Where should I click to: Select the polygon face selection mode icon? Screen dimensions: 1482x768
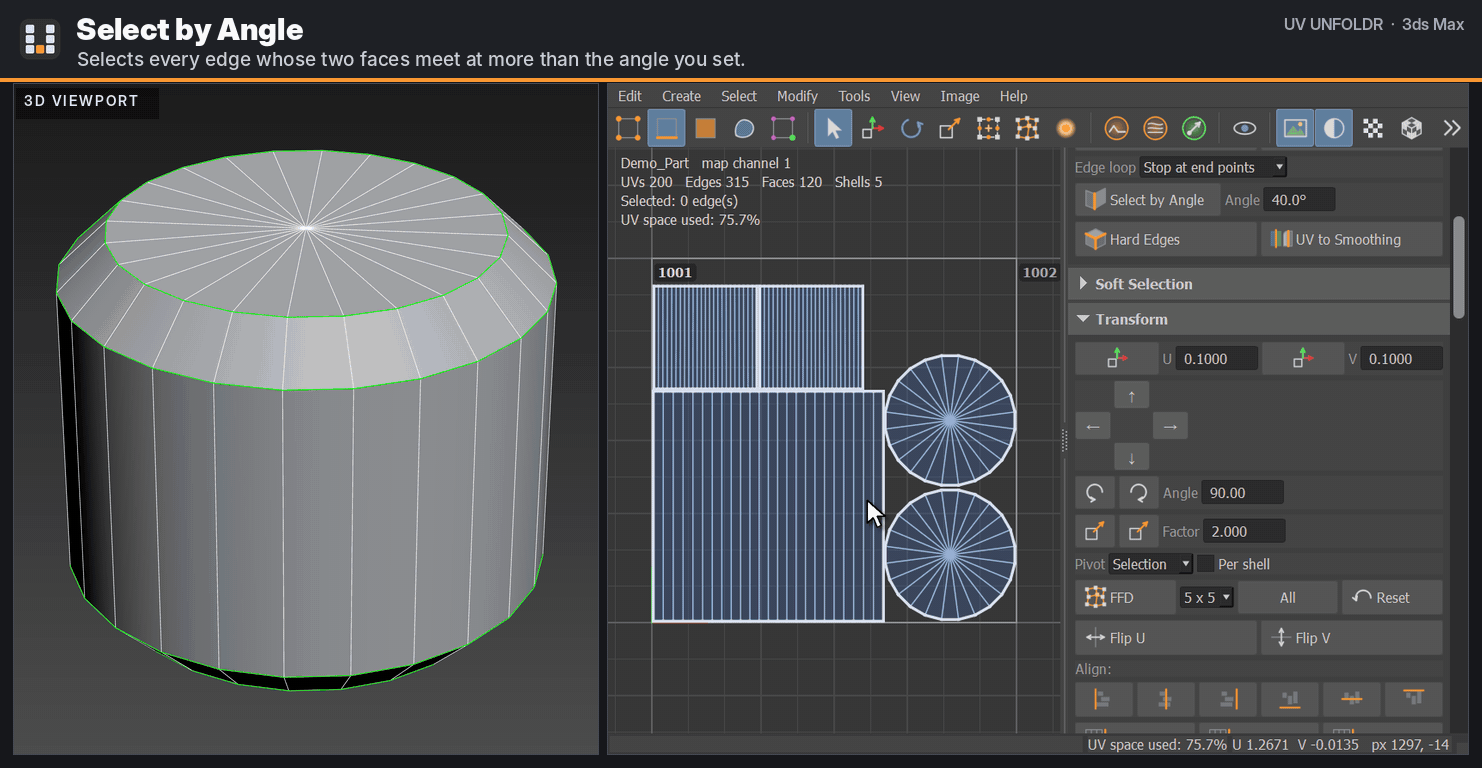click(x=706, y=128)
